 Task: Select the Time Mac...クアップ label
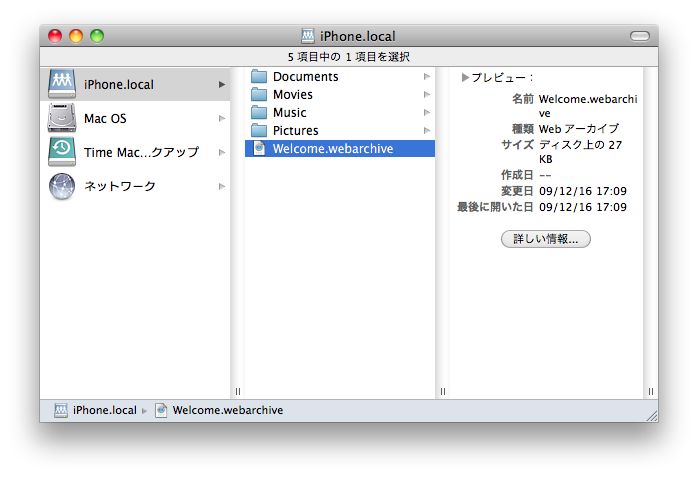tap(141, 152)
